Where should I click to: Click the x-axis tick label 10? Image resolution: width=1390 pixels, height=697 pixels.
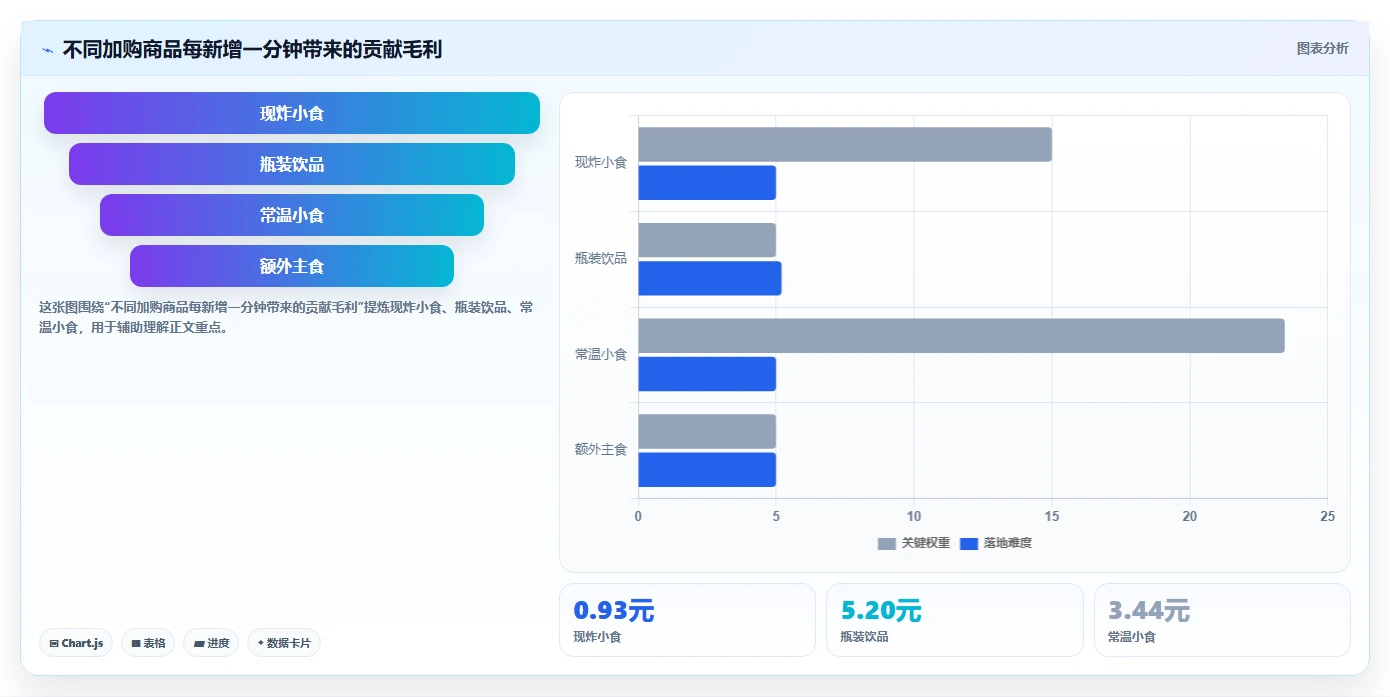pyautogui.click(x=914, y=516)
